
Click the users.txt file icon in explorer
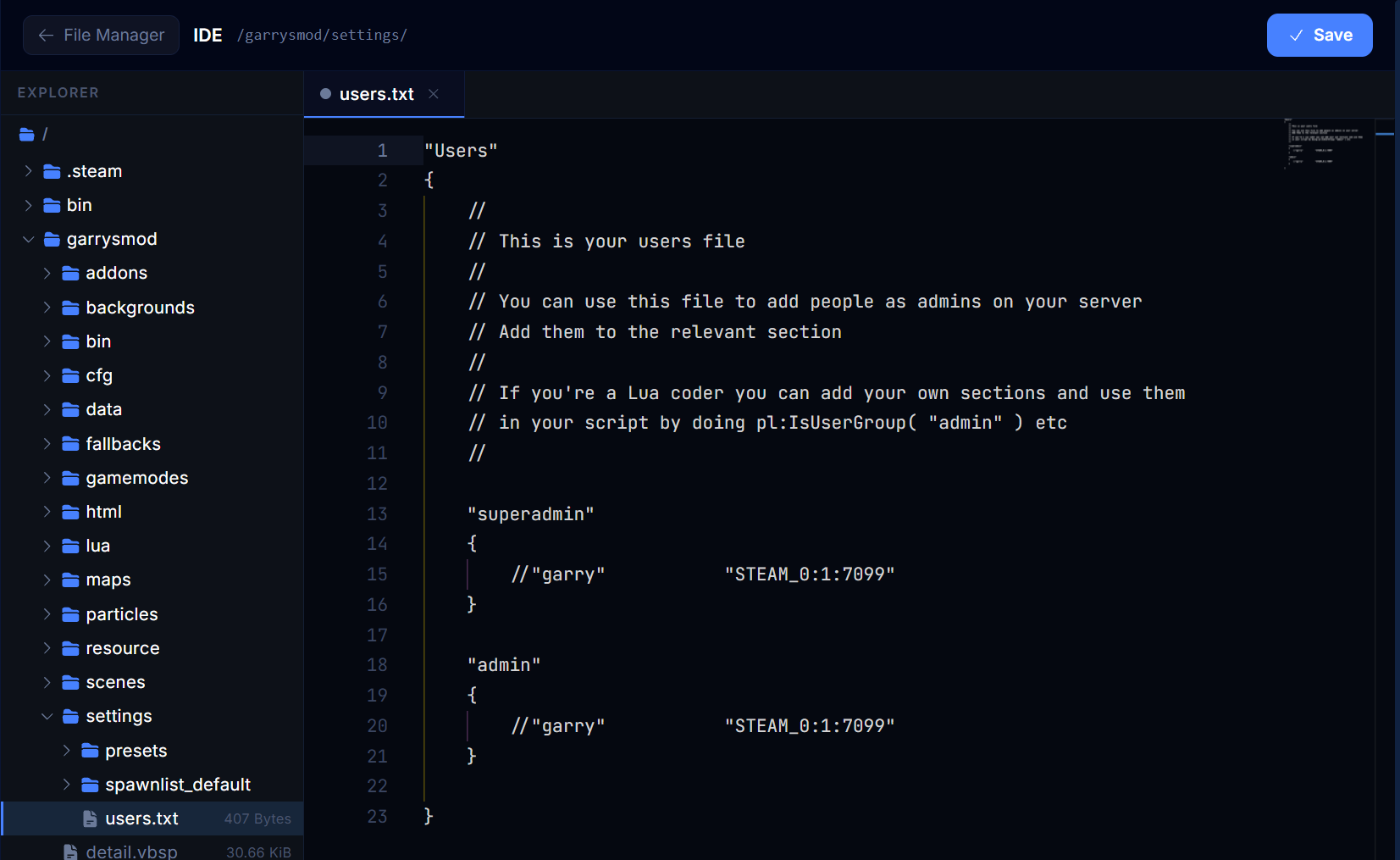(89, 818)
